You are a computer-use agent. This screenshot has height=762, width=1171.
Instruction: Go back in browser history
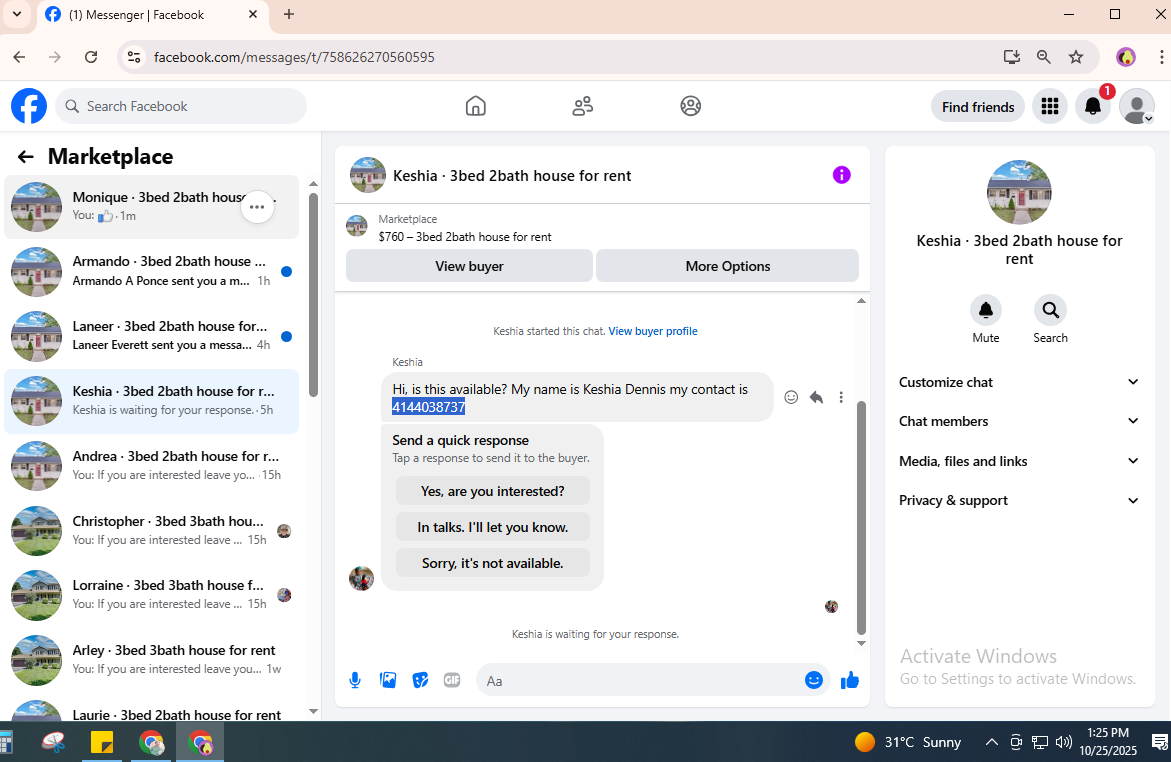(x=19, y=57)
